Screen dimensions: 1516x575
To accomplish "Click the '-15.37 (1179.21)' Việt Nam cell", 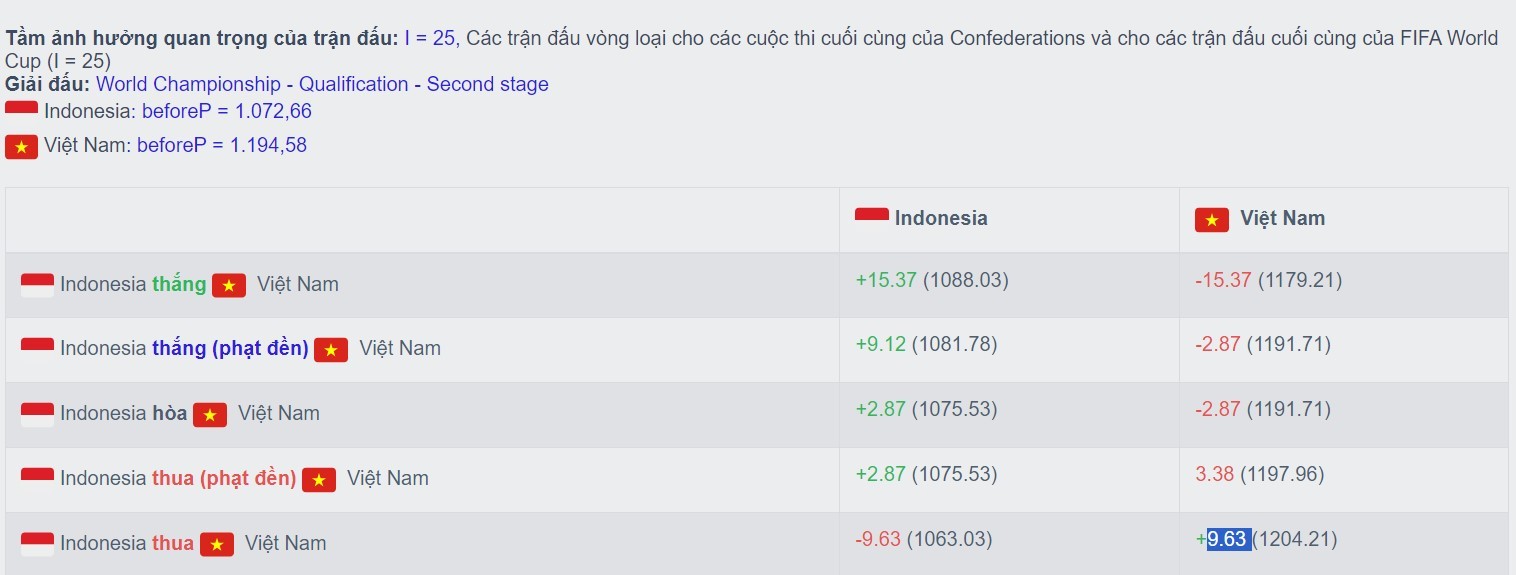I will [1267, 280].
